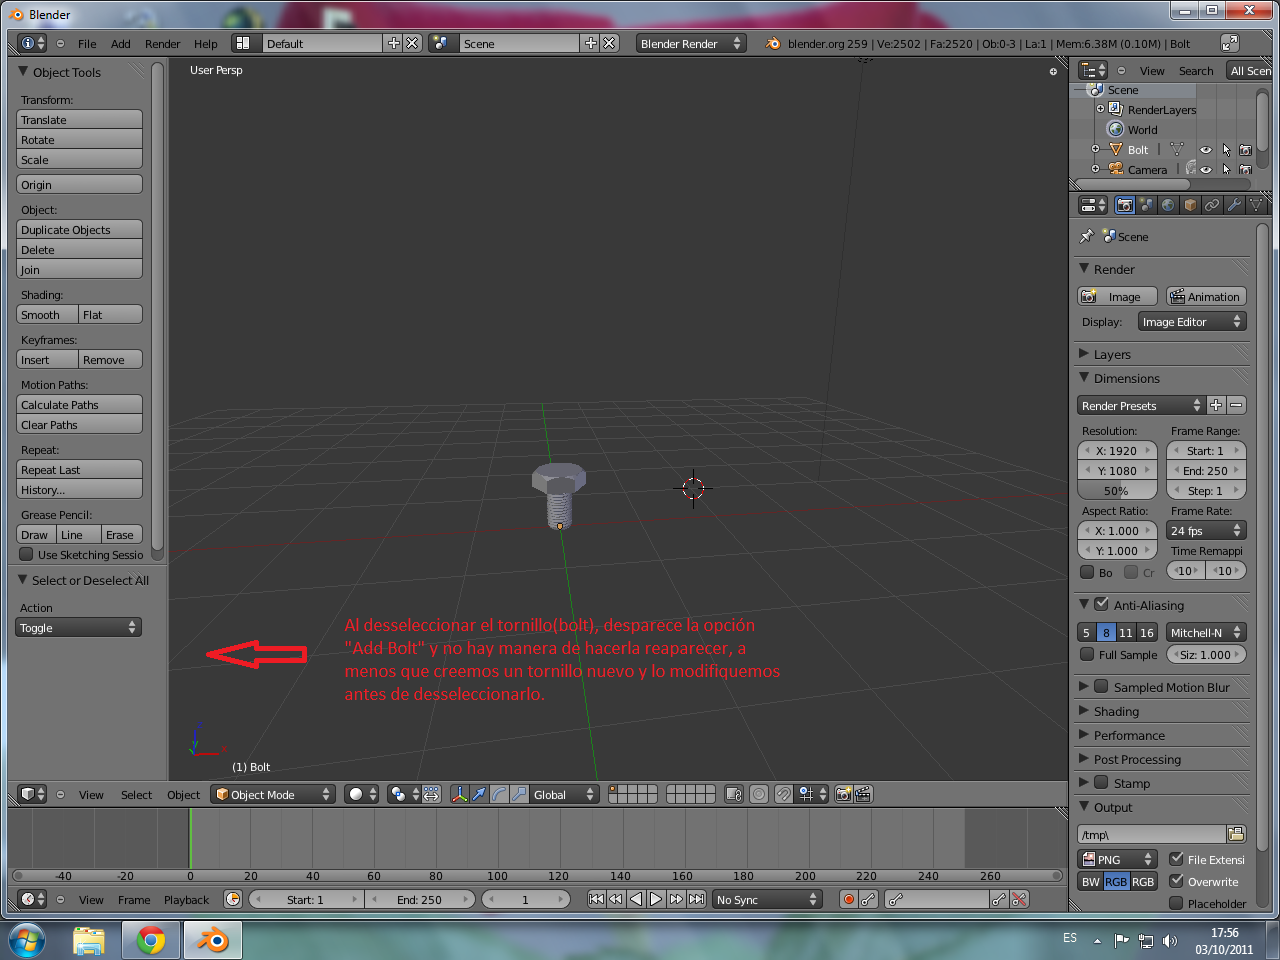1280x960 pixels.
Task: Open the Modifiers properties tab
Action: pos(1234,205)
